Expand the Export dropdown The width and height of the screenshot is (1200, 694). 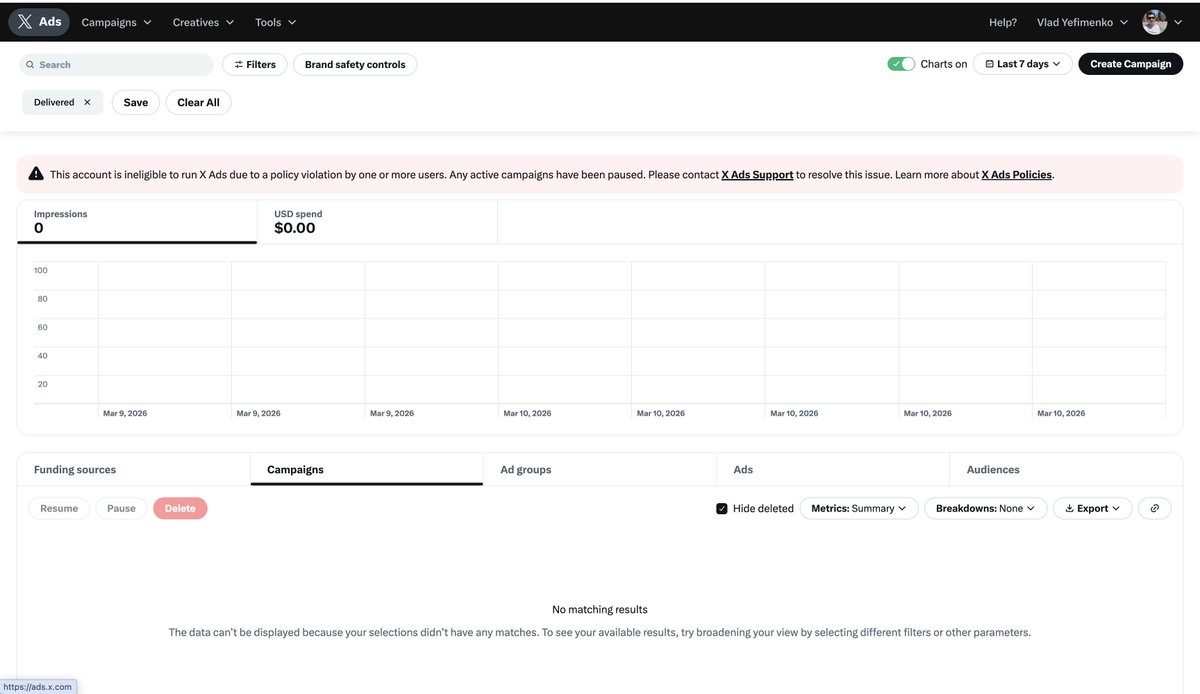pyautogui.click(x=1093, y=508)
